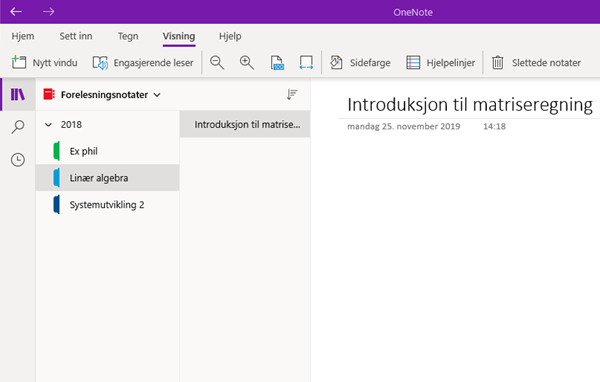Image resolution: width=600 pixels, height=382 pixels.
Task: Select the 2018 section group
Action: point(71,125)
